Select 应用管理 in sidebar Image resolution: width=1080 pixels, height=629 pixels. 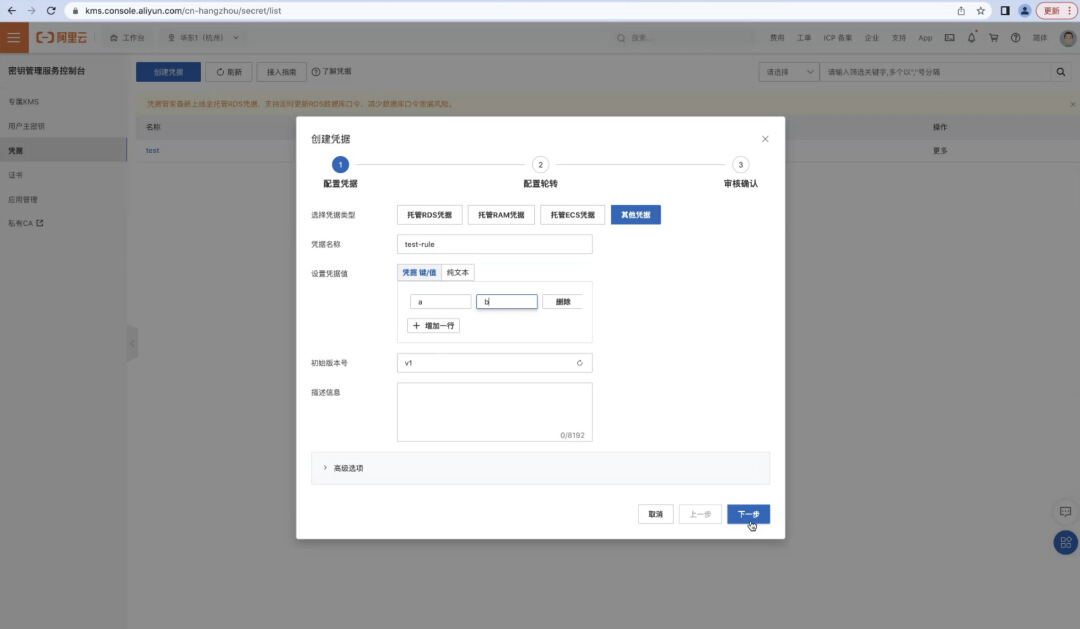(x=63, y=199)
